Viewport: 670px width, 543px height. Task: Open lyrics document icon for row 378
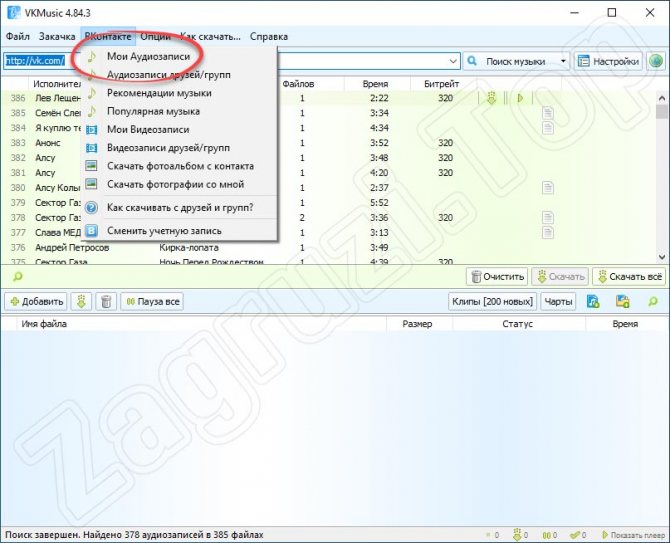click(x=548, y=218)
